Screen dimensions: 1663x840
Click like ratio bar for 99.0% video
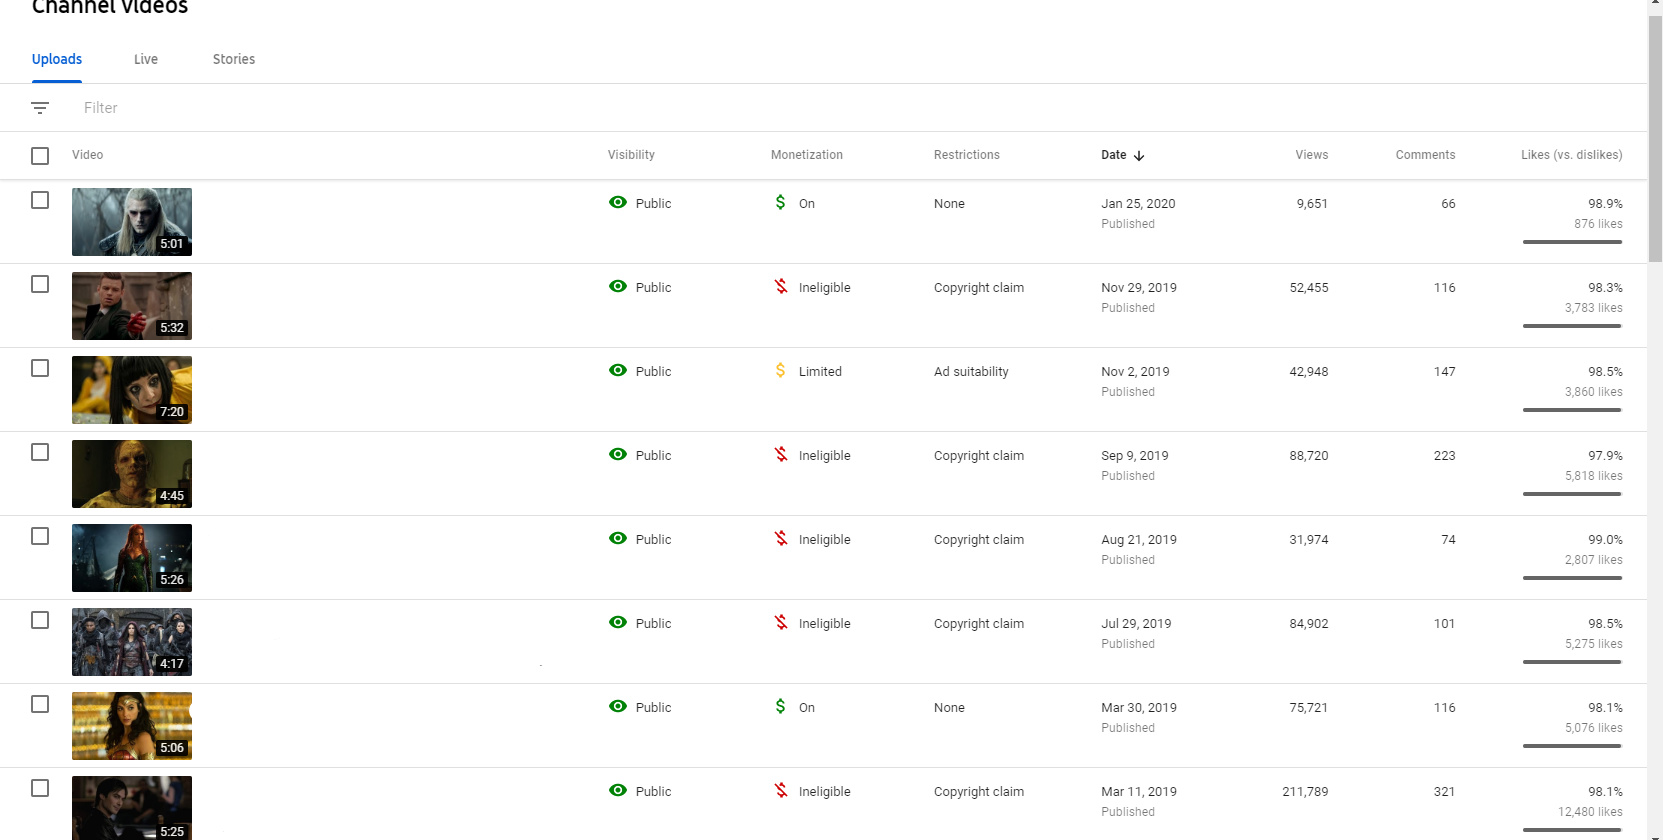tap(1573, 578)
